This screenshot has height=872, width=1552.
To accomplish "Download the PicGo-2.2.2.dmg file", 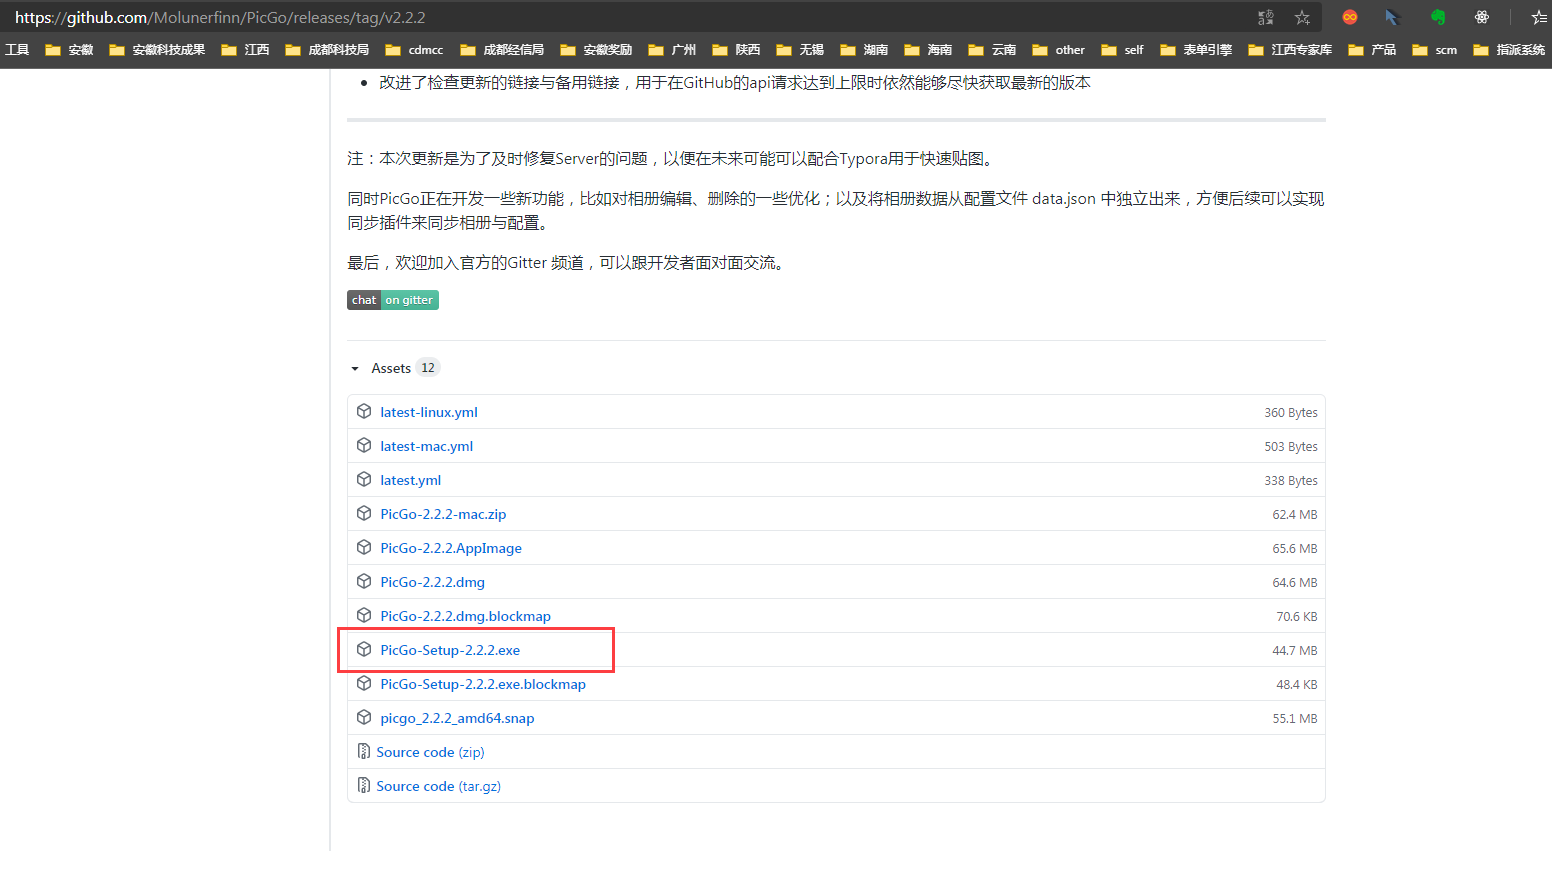I will (432, 582).
